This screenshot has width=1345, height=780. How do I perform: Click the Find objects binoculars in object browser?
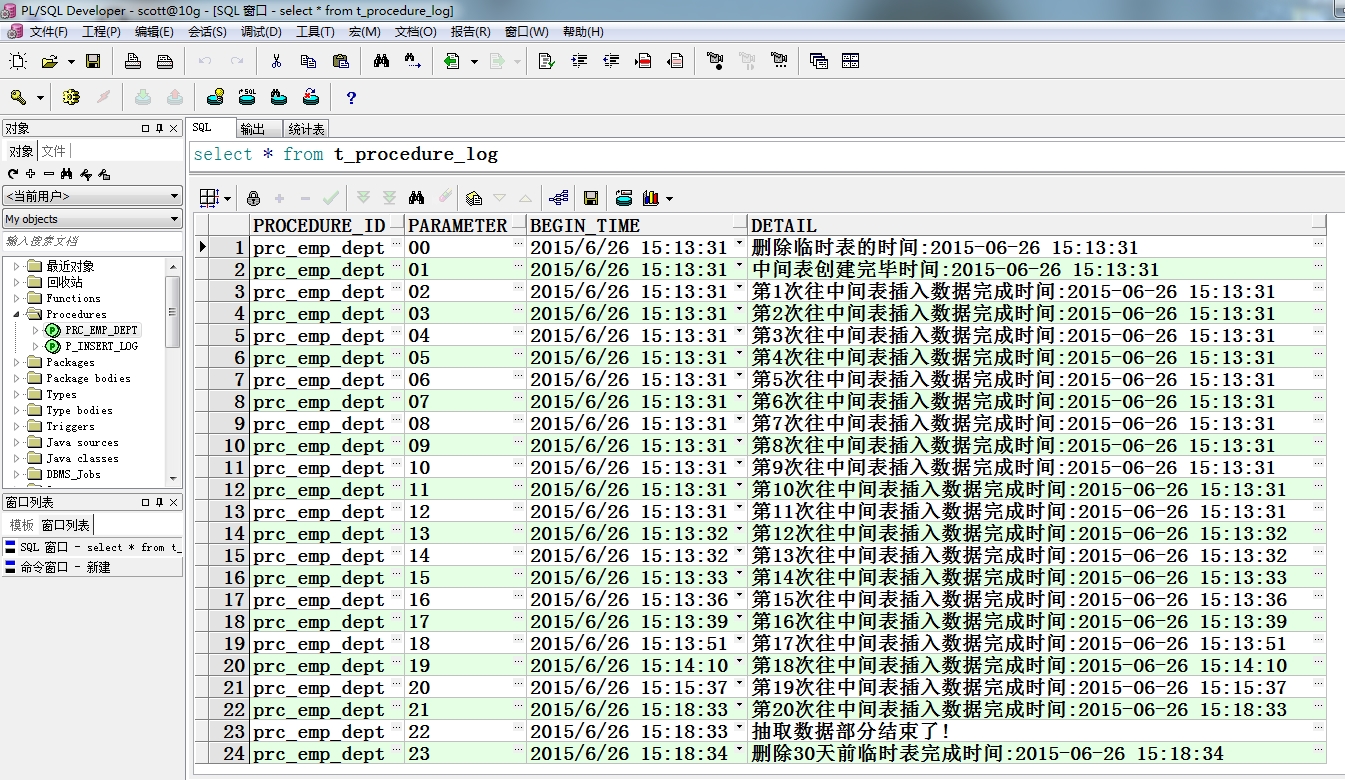click(x=67, y=174)
